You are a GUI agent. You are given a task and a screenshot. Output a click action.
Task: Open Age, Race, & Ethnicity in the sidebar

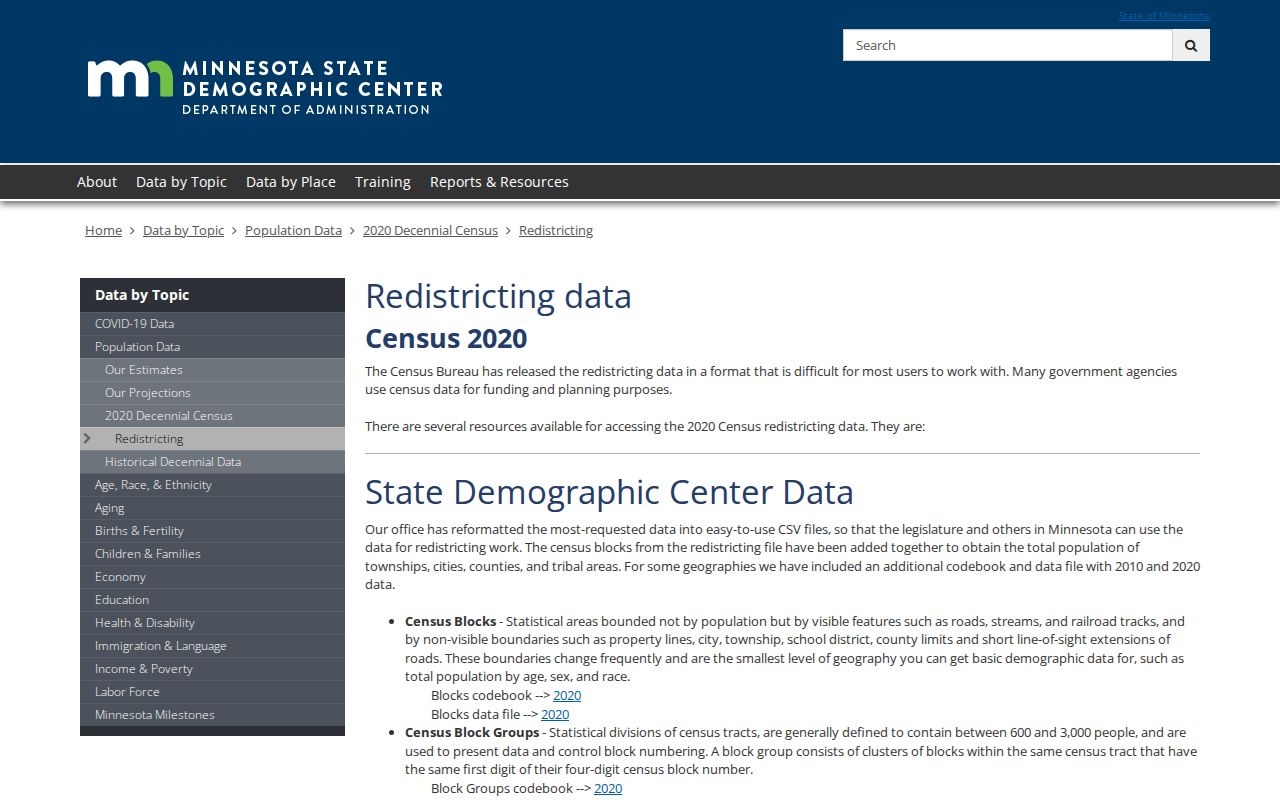coord(212,485)
